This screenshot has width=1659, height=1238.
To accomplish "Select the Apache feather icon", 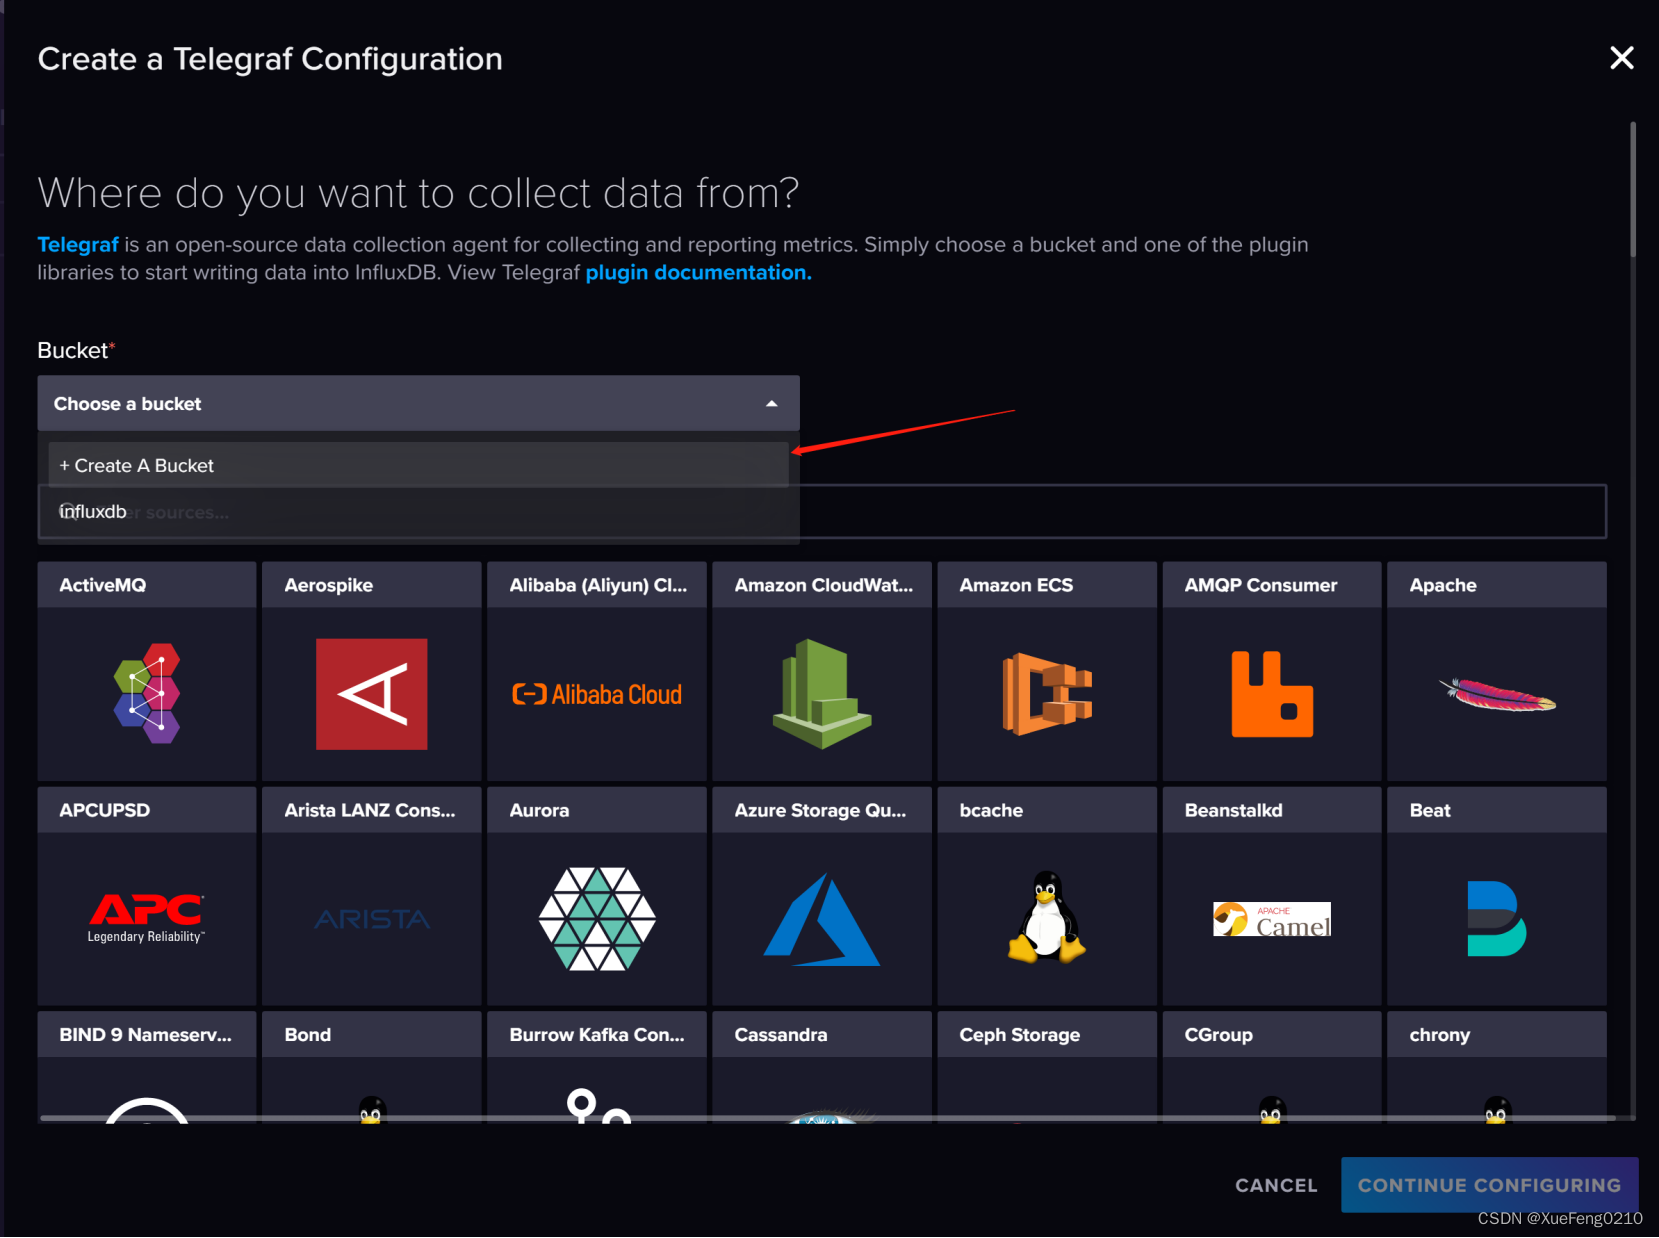I will click(1497, 694).
